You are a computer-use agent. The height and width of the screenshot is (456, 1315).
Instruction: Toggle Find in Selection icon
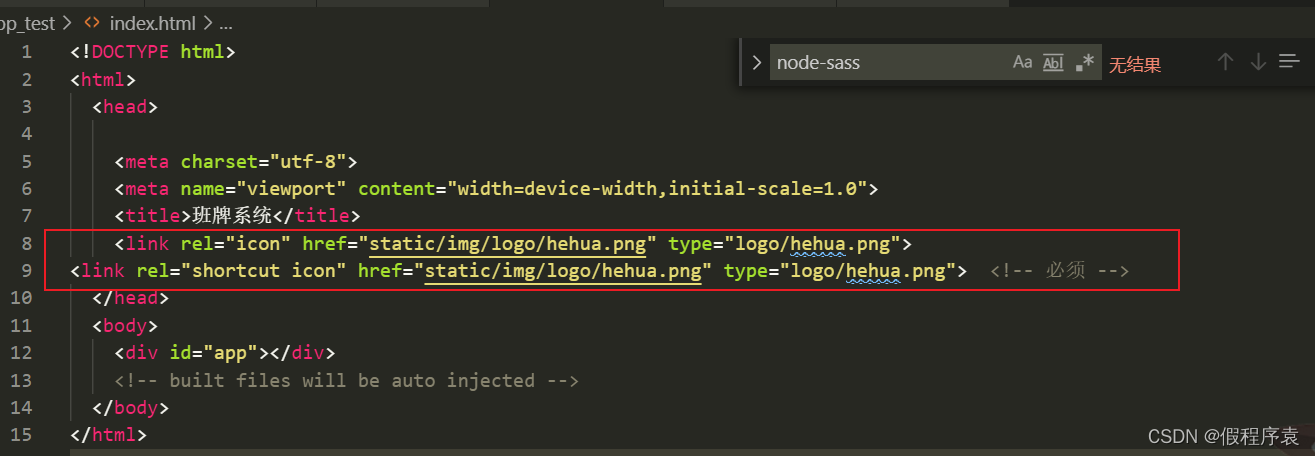tap(1289, 62)
